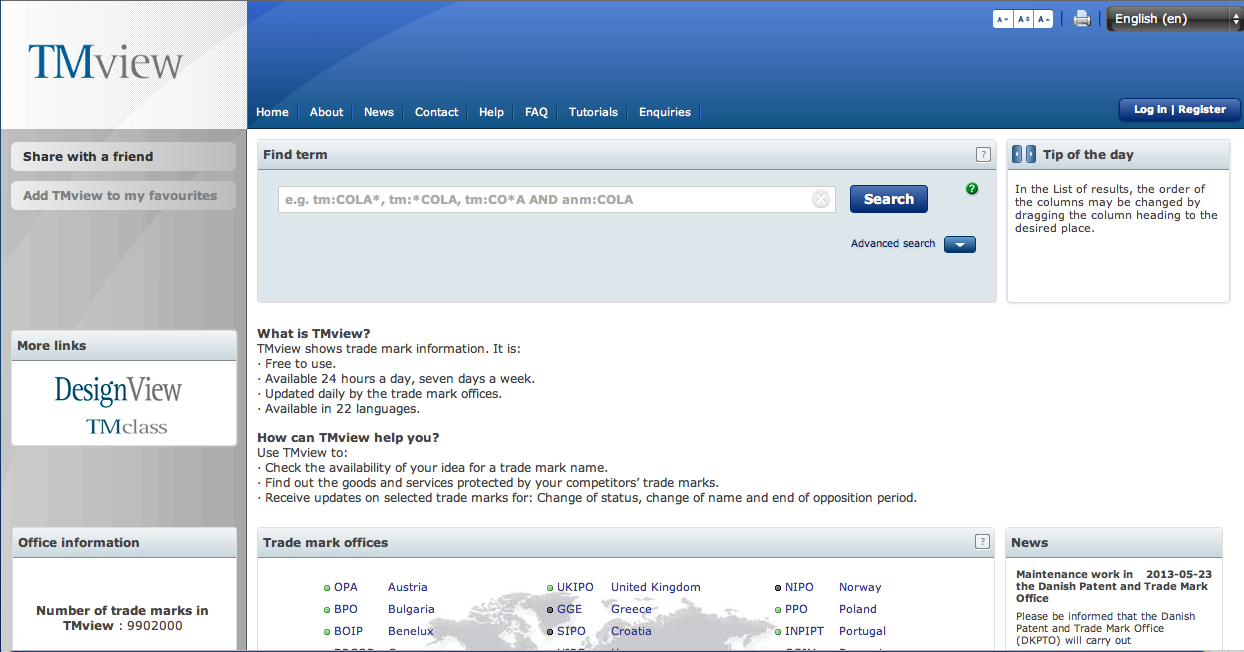Viewport: 1244px width, 652px height.
Task: Click the PPO office link
Action: 796,609
